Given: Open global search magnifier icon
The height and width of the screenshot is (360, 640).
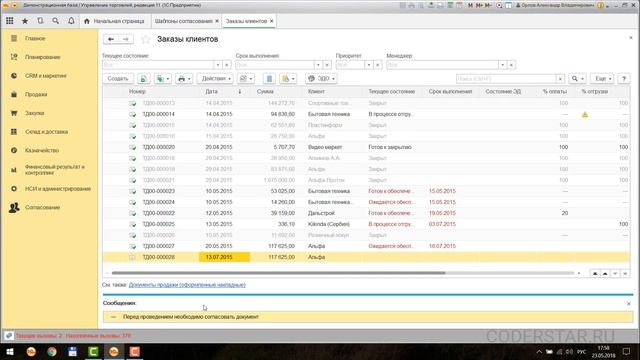Looking at the screenshot, I should tap(56, 21).
